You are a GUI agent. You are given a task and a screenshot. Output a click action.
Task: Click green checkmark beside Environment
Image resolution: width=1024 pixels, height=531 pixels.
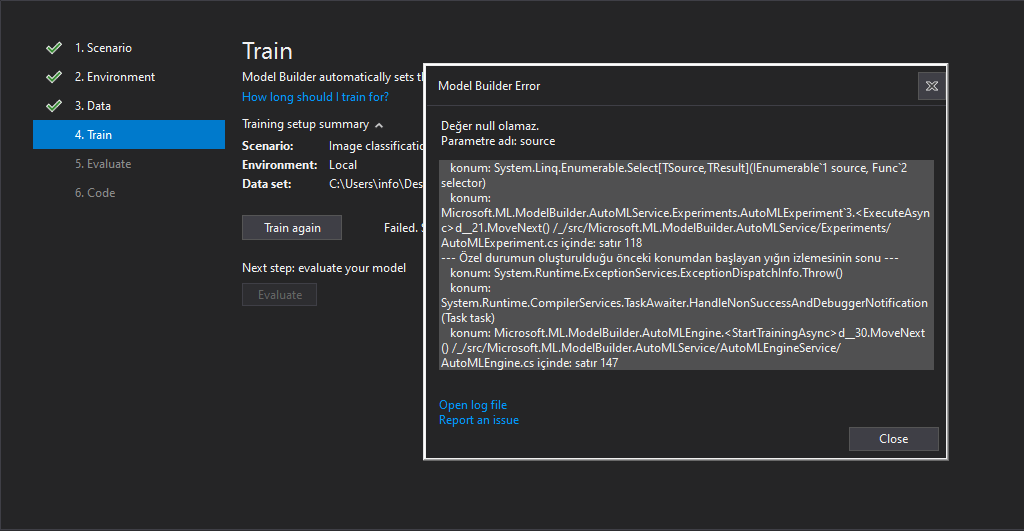[54, 76]
